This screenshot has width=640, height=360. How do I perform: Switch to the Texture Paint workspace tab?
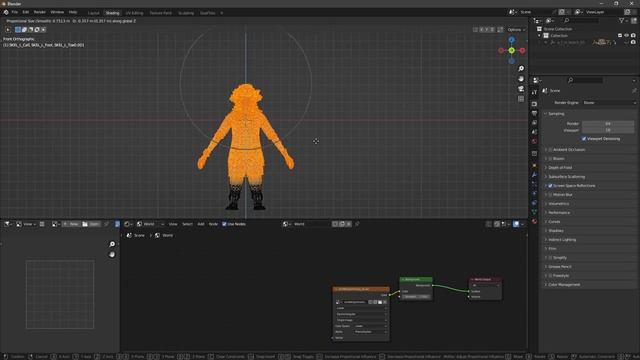(160, 13)
